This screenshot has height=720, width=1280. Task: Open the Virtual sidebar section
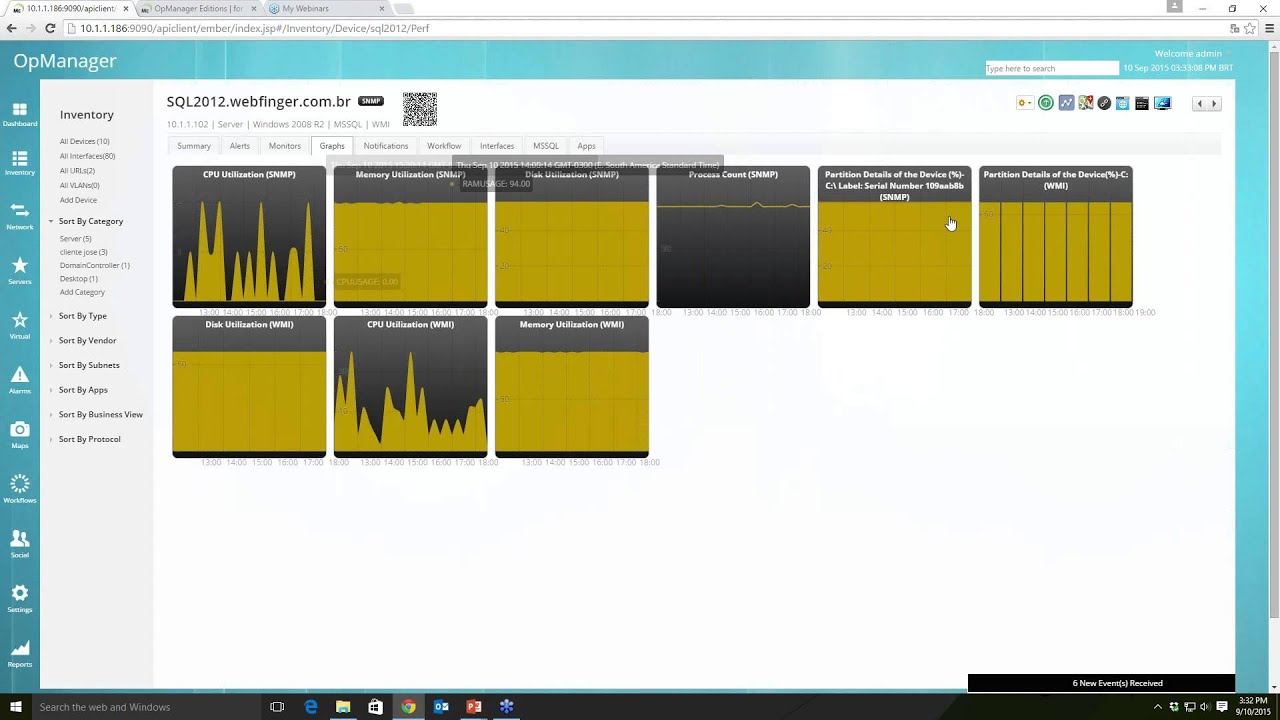pyautogui.click(x=20, y=325)
